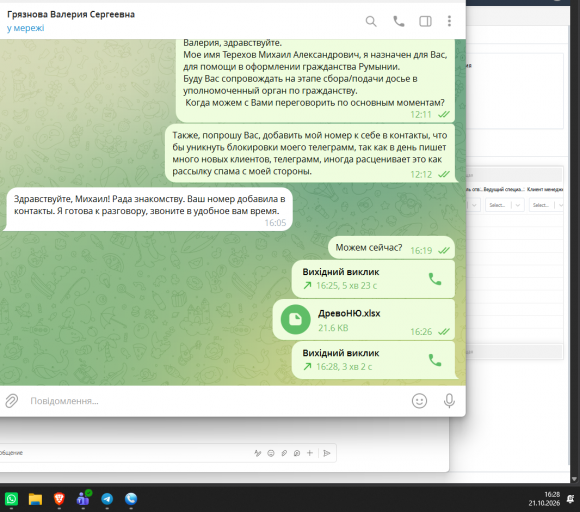The image size is (580, 512).
Task: Record a voice message with microphone
Action: coord(449,401)
